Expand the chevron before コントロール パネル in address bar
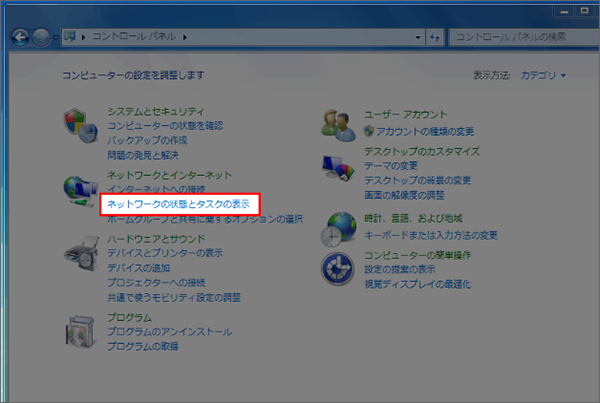 tap(83, 37)
